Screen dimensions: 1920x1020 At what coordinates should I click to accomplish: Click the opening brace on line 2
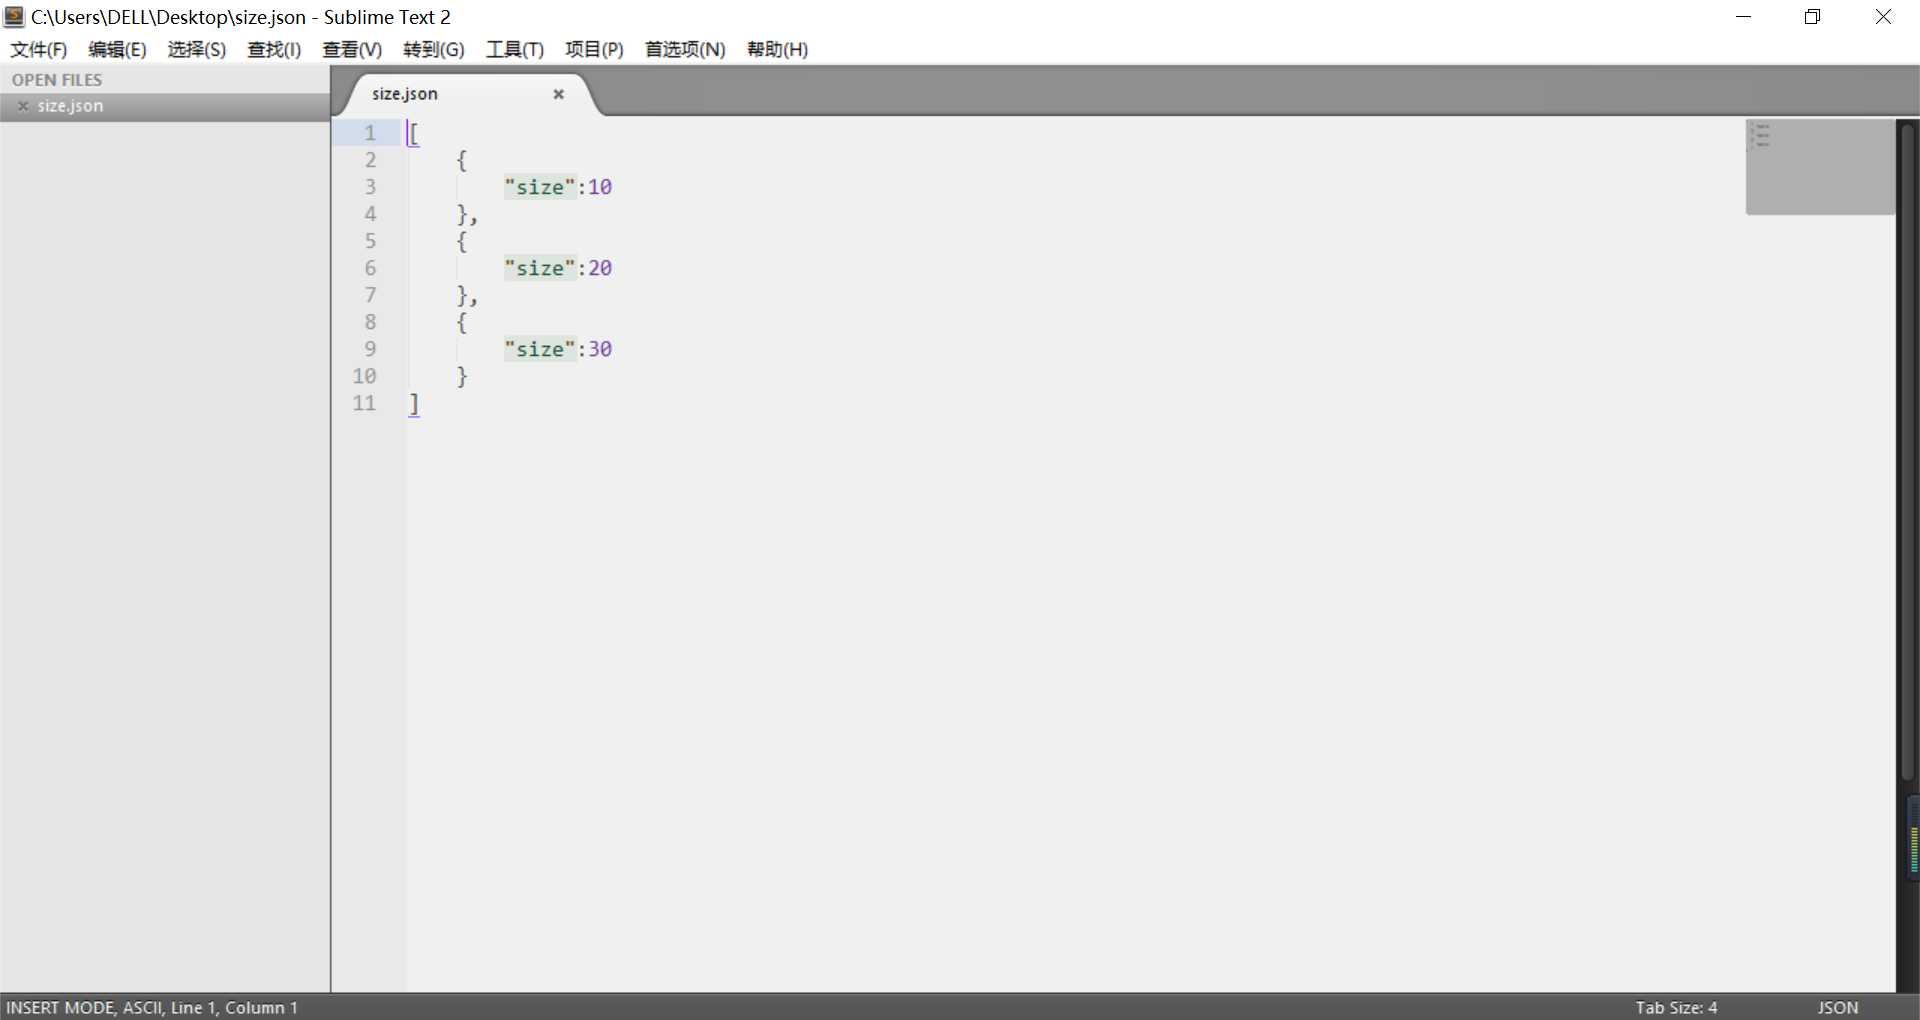462,160
